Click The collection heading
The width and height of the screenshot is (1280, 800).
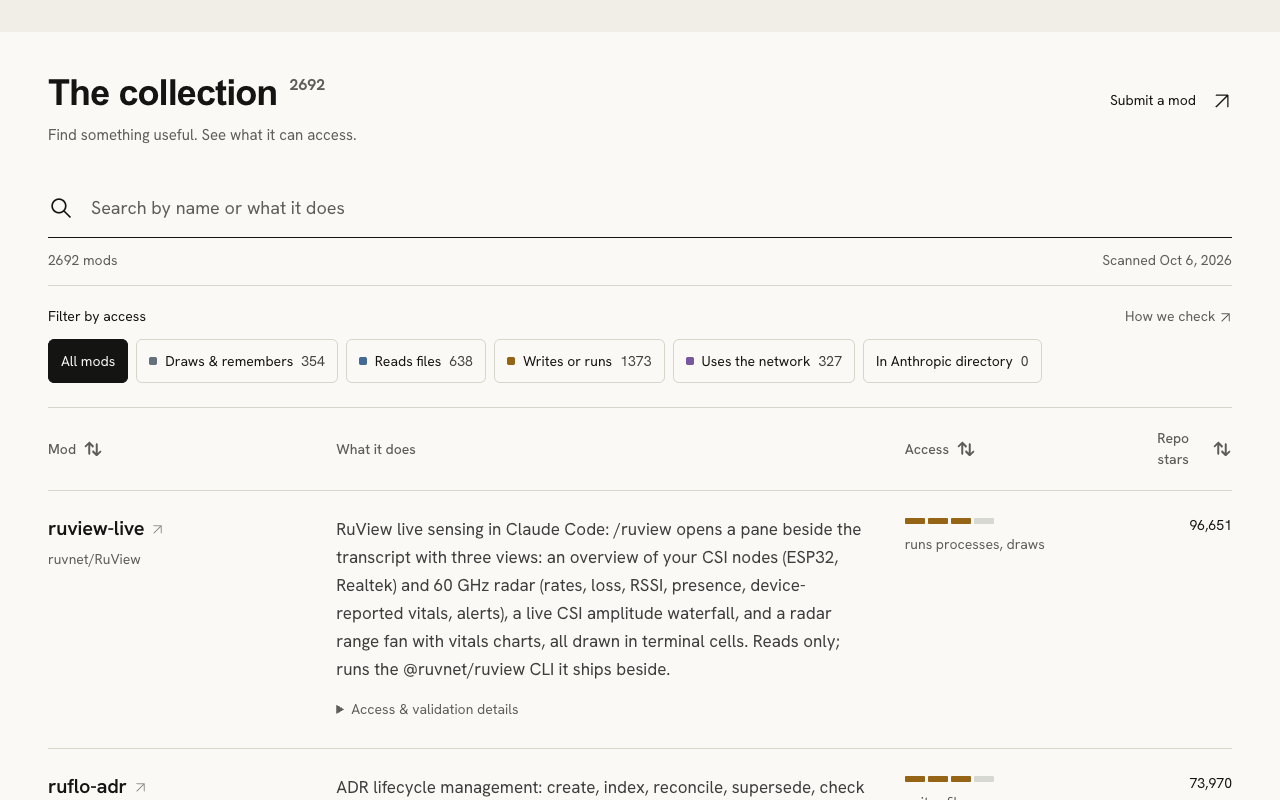[163, 93]
